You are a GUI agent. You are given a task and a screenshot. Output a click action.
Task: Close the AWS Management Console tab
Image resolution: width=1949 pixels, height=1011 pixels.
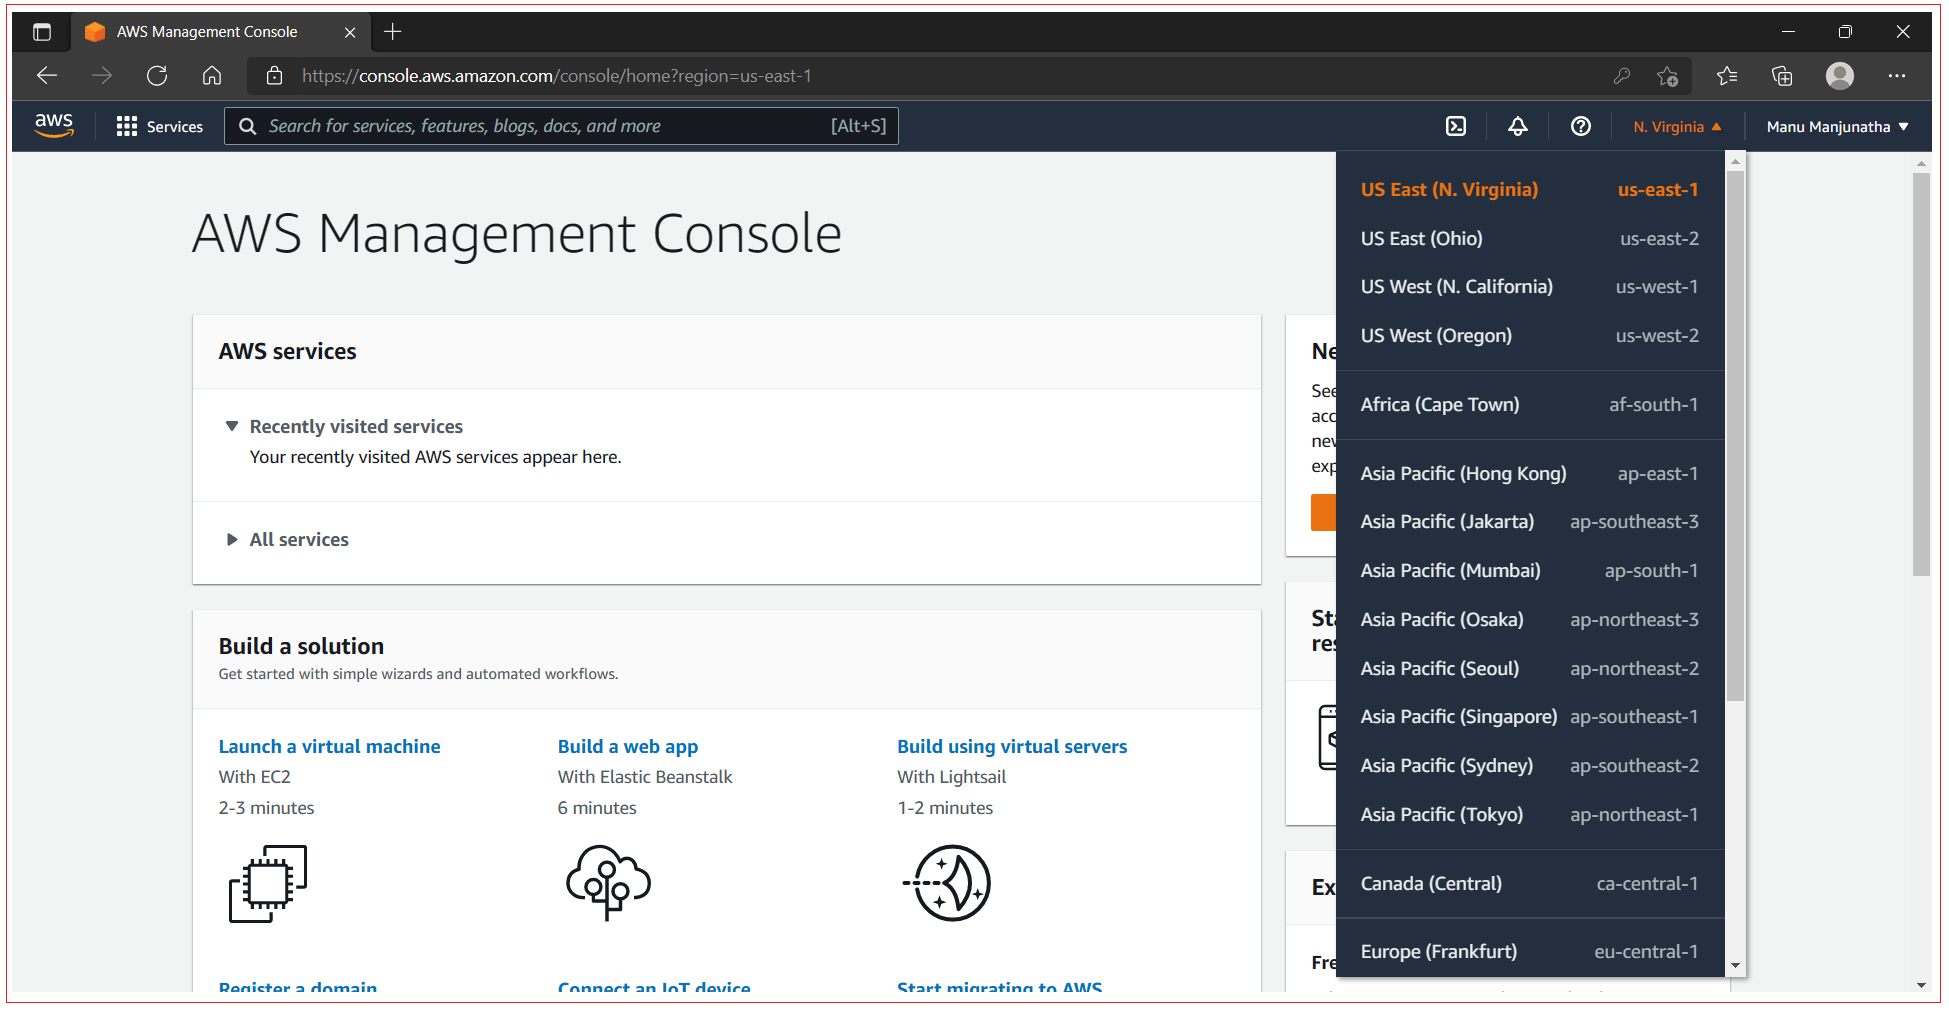tap(350, 32)
